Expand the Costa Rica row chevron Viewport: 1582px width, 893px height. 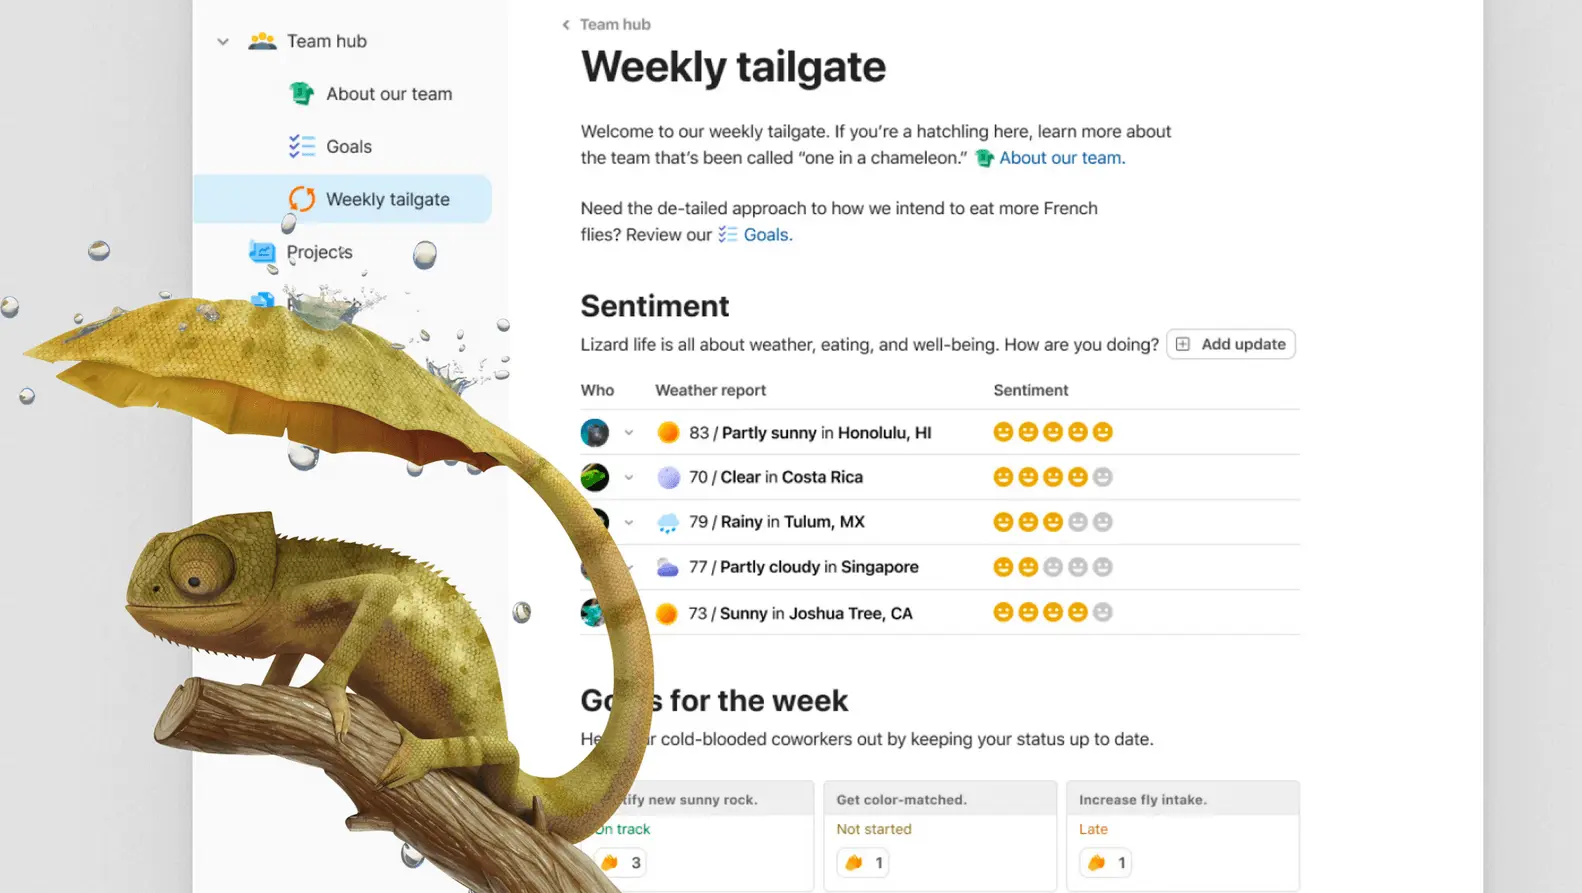(629, 477)
